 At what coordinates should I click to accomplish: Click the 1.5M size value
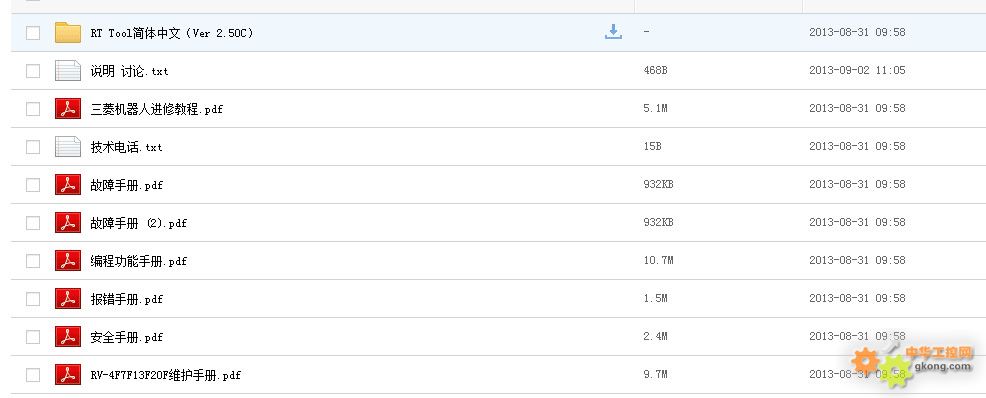click(655, 298)
